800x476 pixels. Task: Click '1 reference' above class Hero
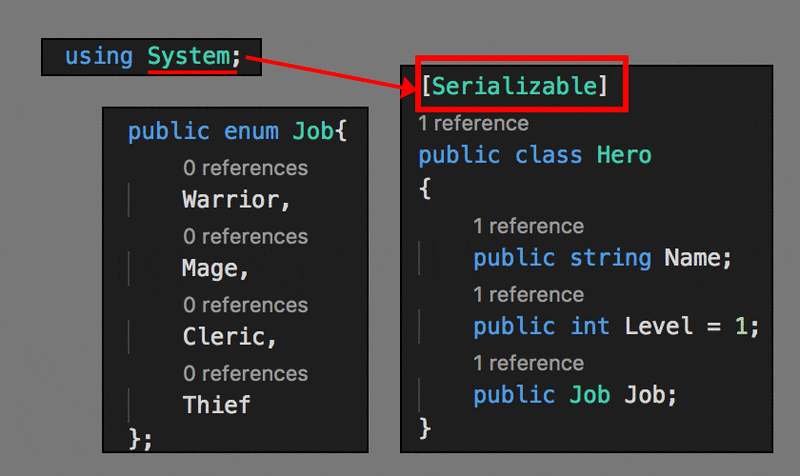pyautogui.click(x=473, y=123)
